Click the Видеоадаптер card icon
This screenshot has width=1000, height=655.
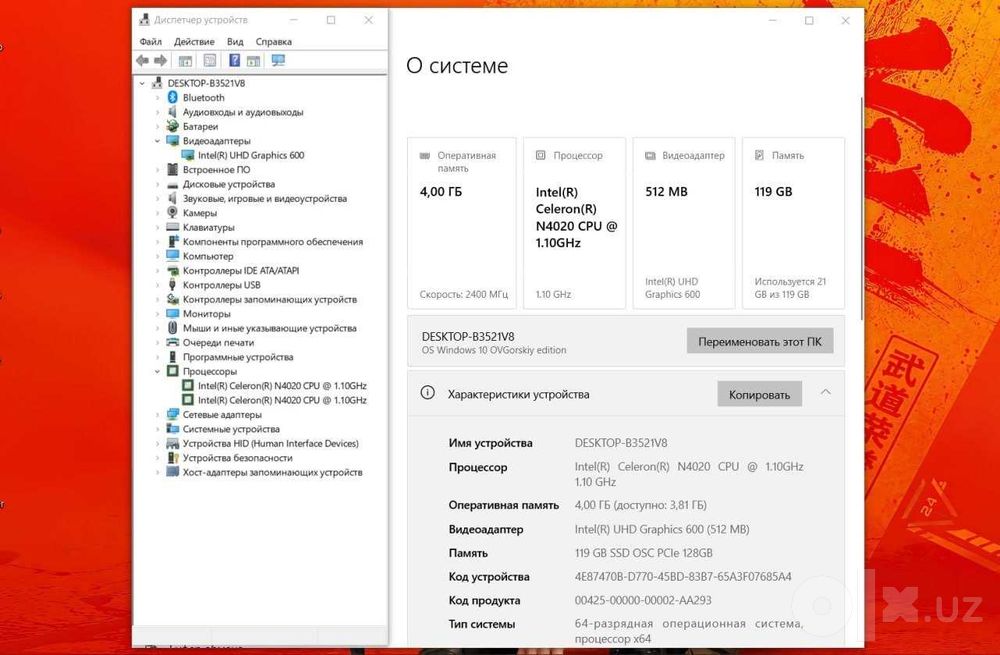[x=651, y=156]
